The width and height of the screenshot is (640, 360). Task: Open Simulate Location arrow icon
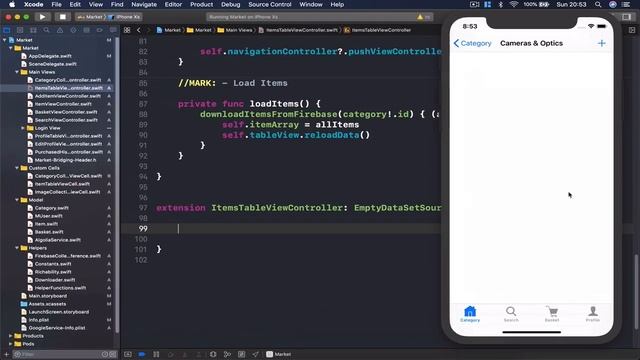point(255,354)
